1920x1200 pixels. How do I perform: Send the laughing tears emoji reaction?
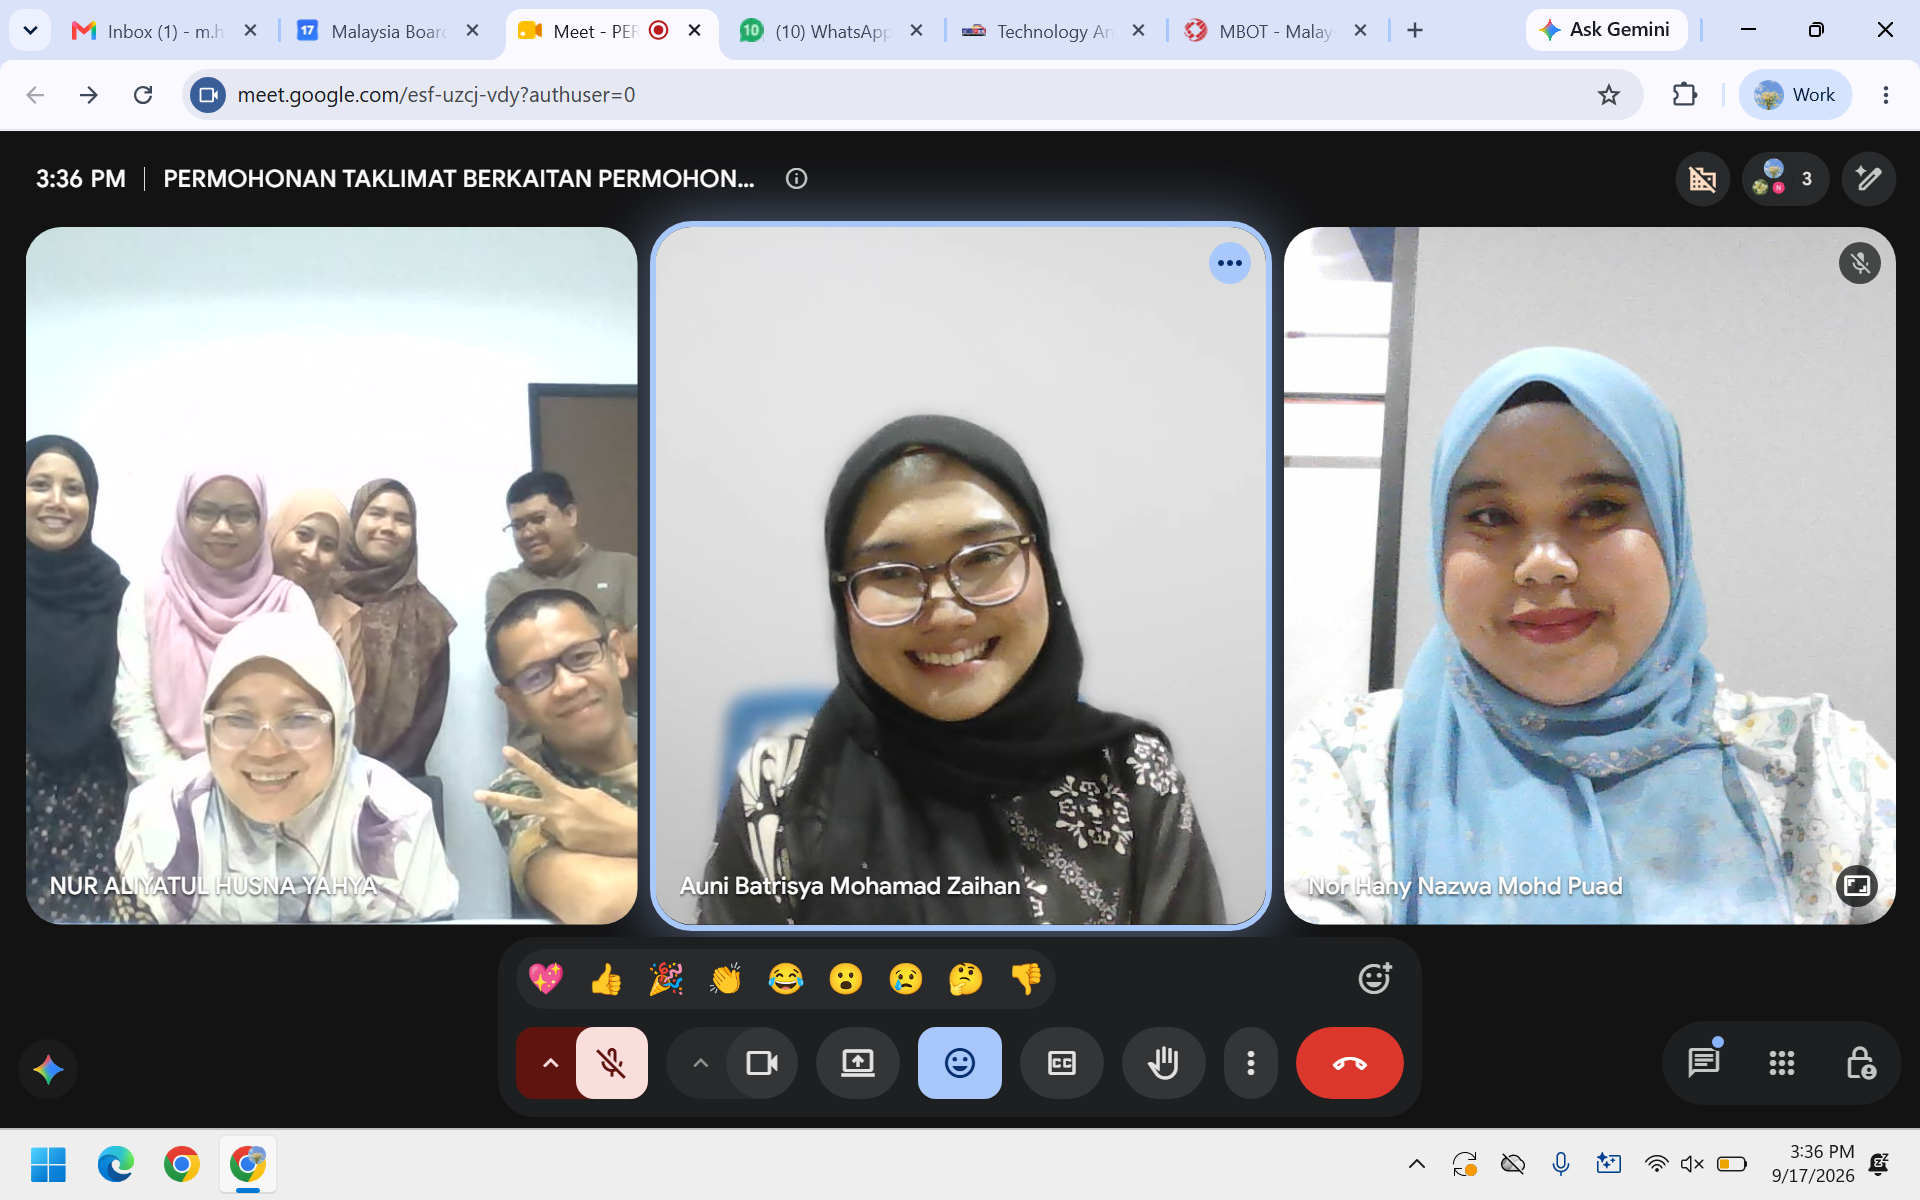786,978
